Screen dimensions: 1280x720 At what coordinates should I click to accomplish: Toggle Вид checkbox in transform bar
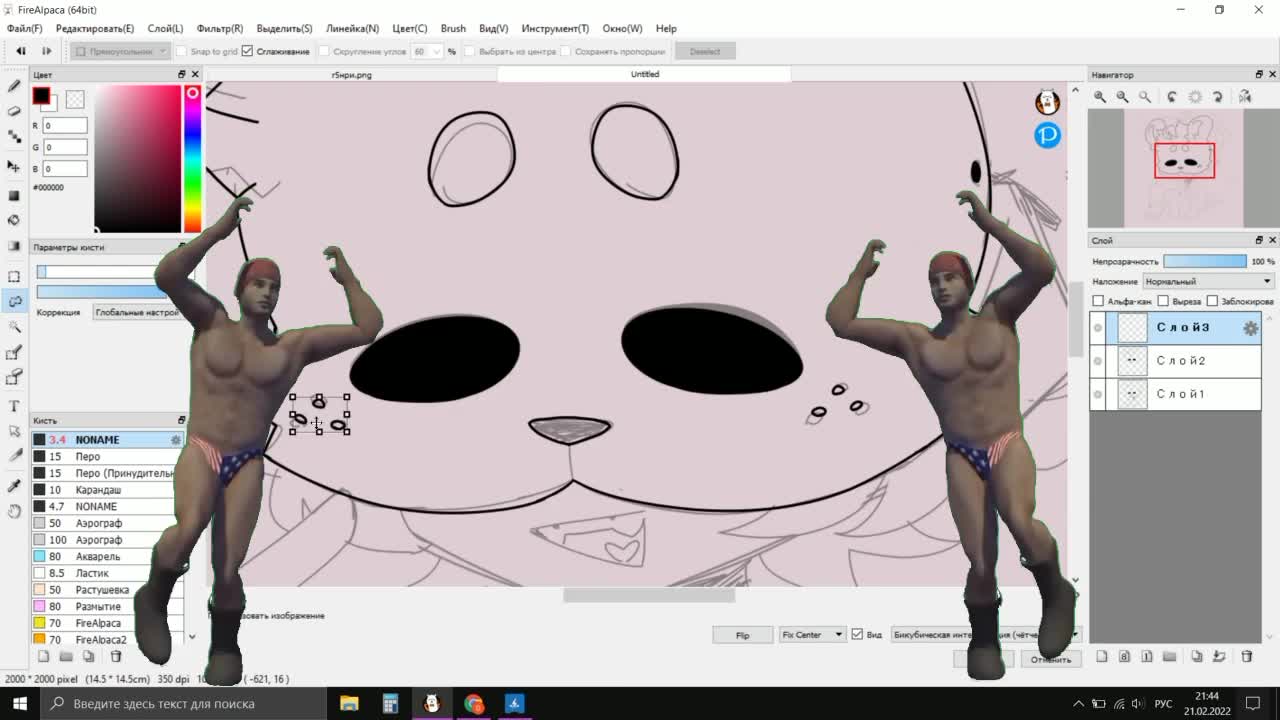pos(857,634)
